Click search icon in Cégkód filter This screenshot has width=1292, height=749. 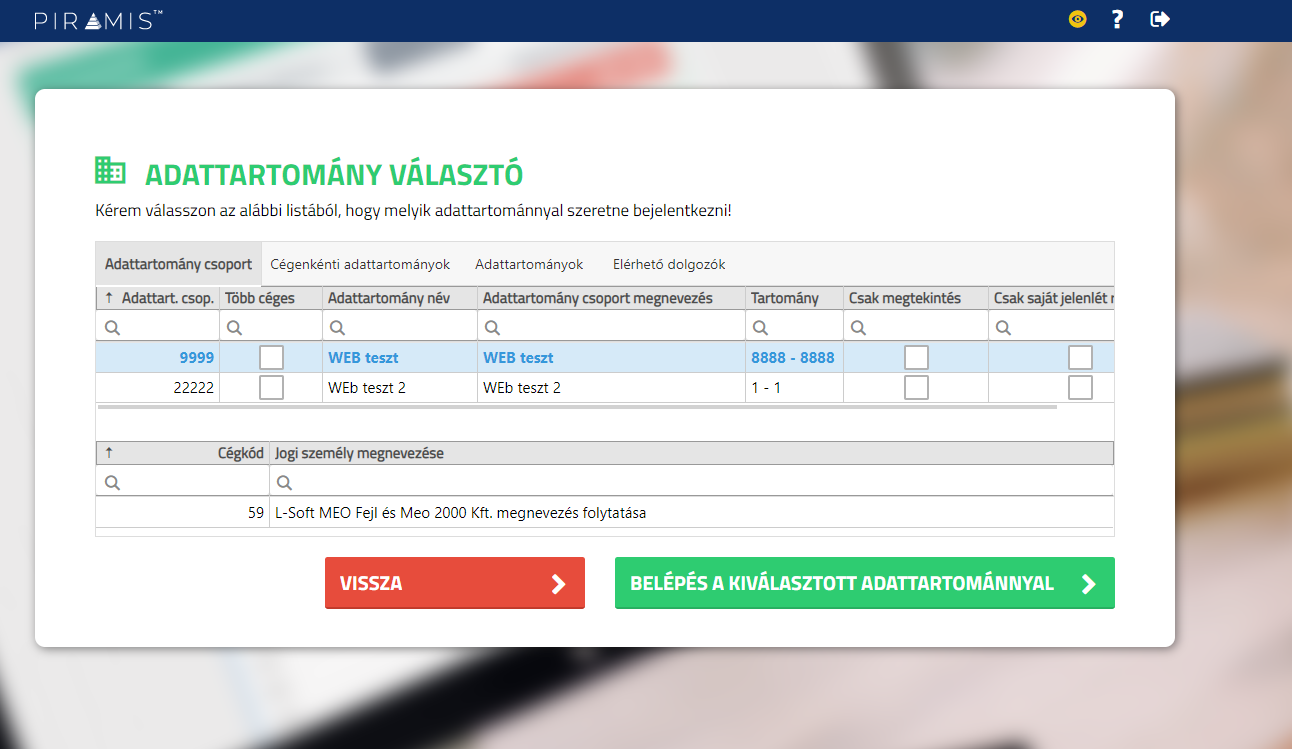tap(113, 482)
